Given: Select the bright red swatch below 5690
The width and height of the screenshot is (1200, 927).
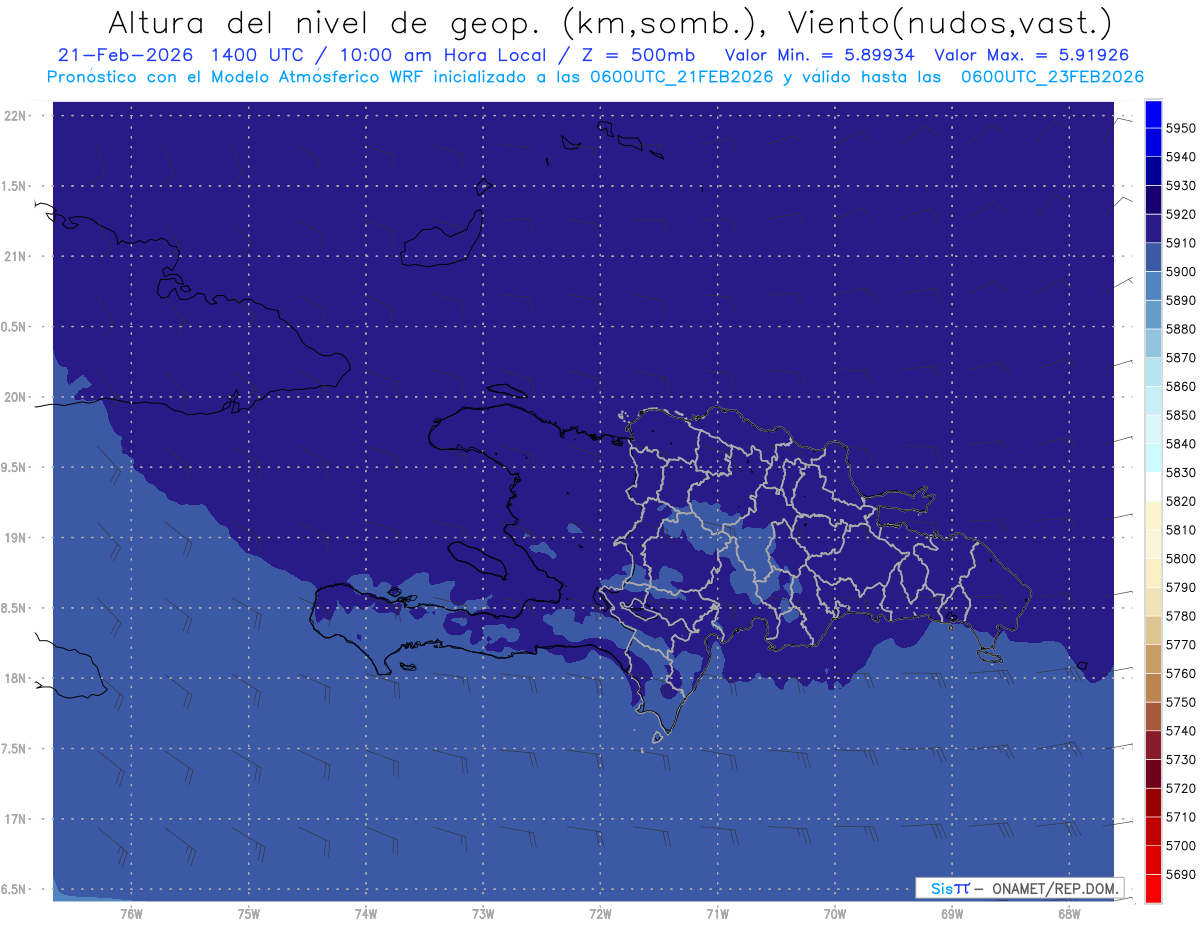Looking at the screenshot, I should coord(1152,888).
